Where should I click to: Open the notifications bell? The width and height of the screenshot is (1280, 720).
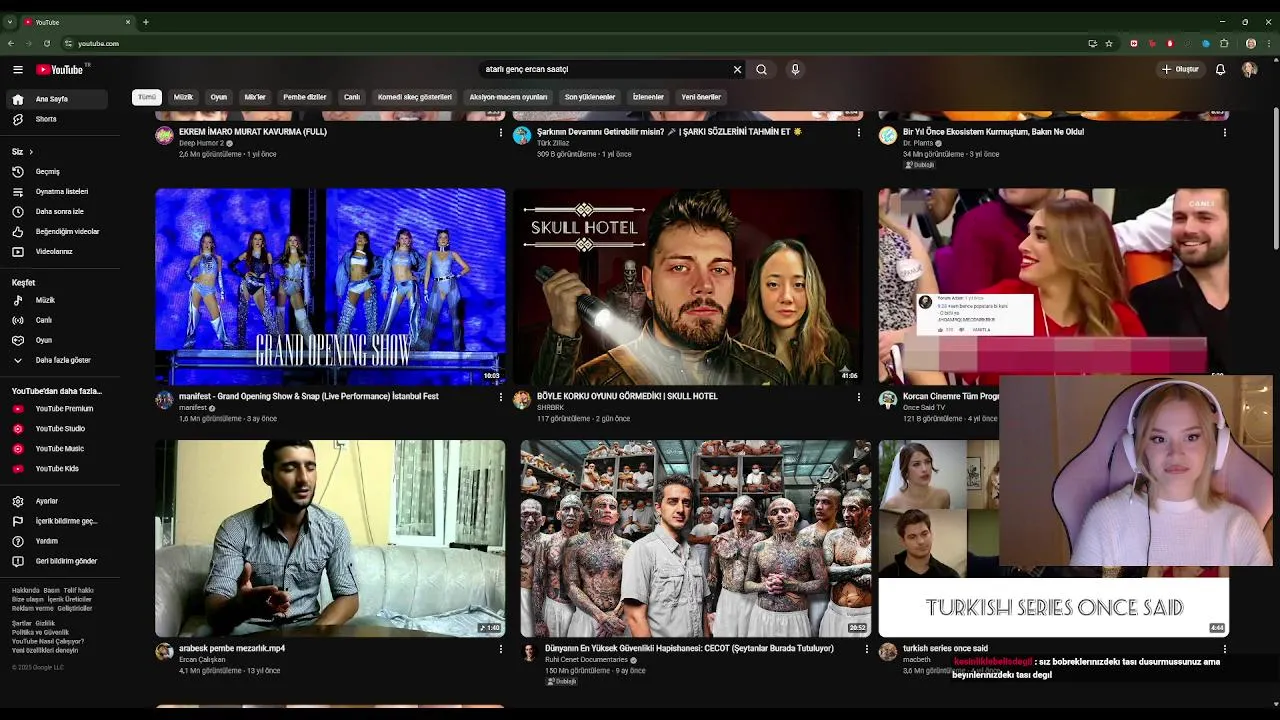tap(1220, 69)
